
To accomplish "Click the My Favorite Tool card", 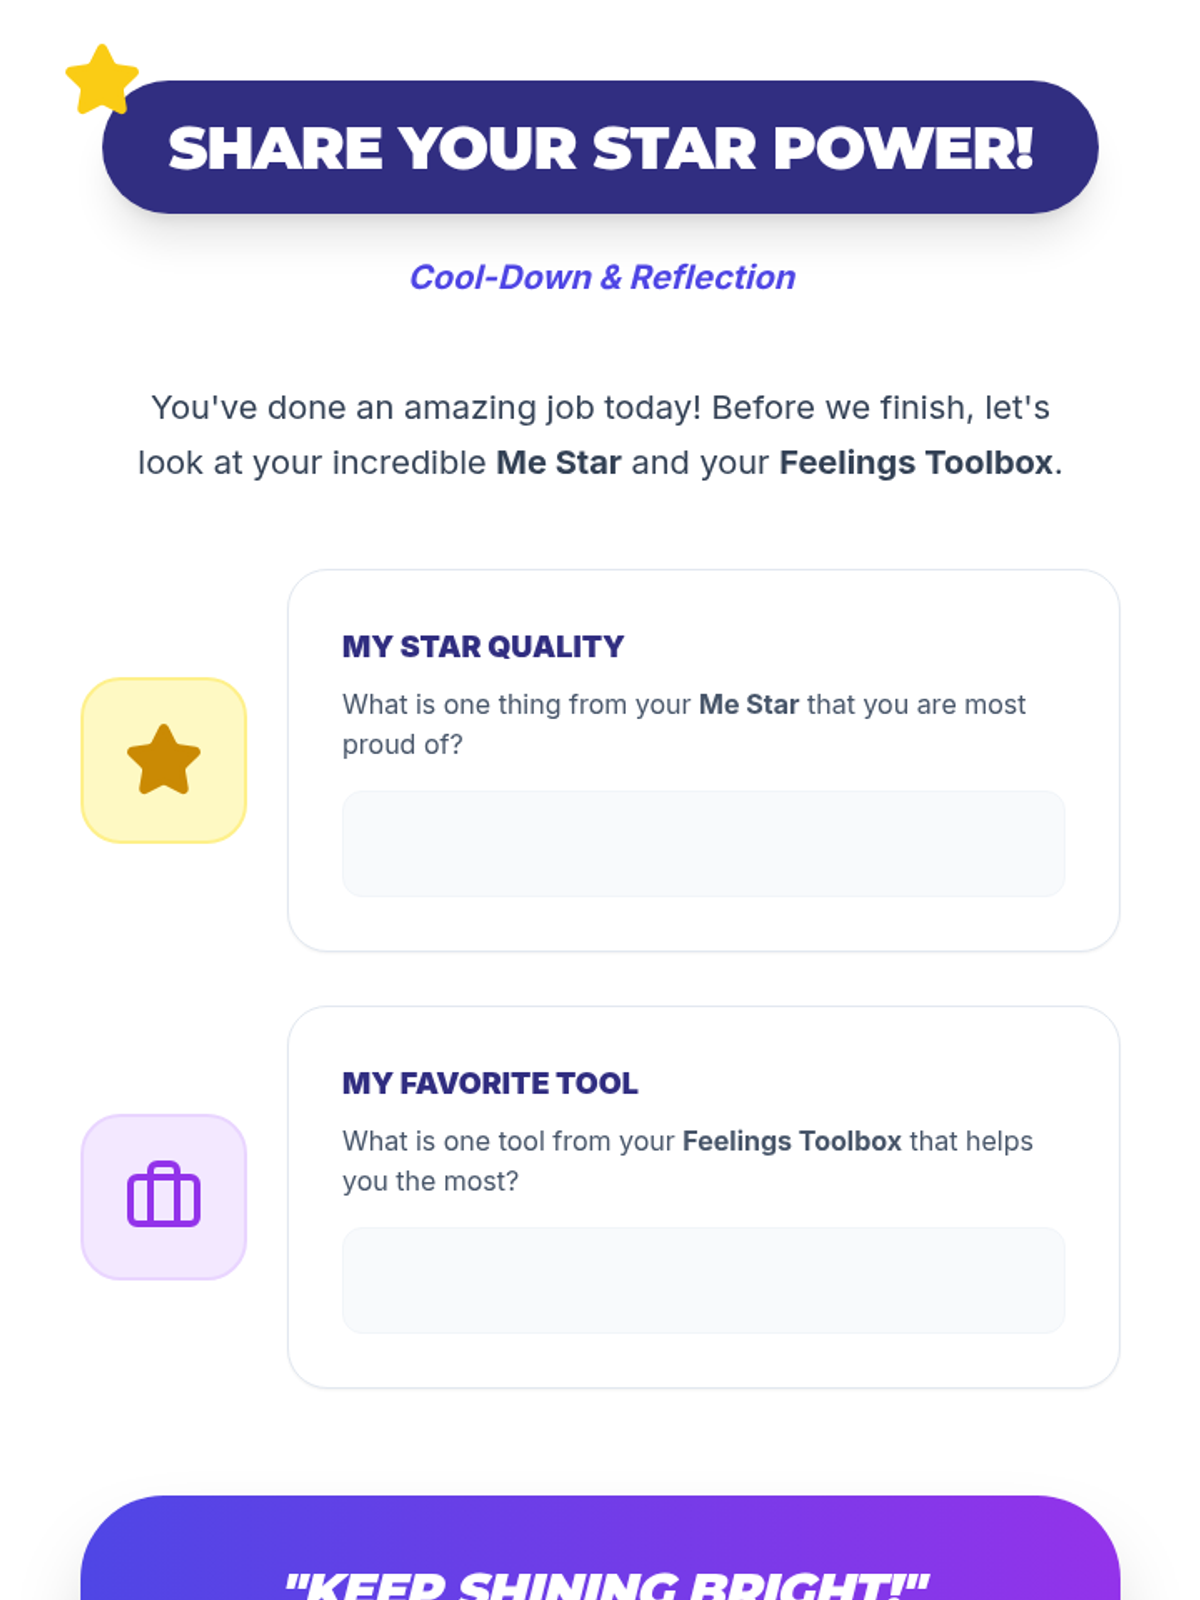I will tap(703, 1197).
